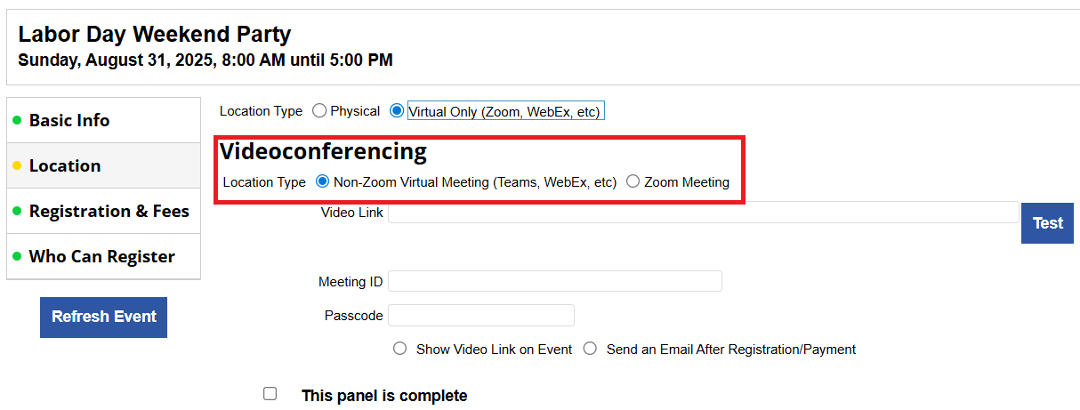Select Send an Email After Registration/Payment
Screen dimensions: 1080x410
(x=590, y=349)
